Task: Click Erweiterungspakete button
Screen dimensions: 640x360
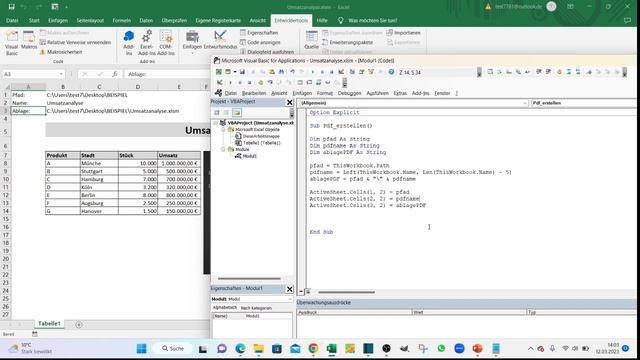Action: [347, 42]
